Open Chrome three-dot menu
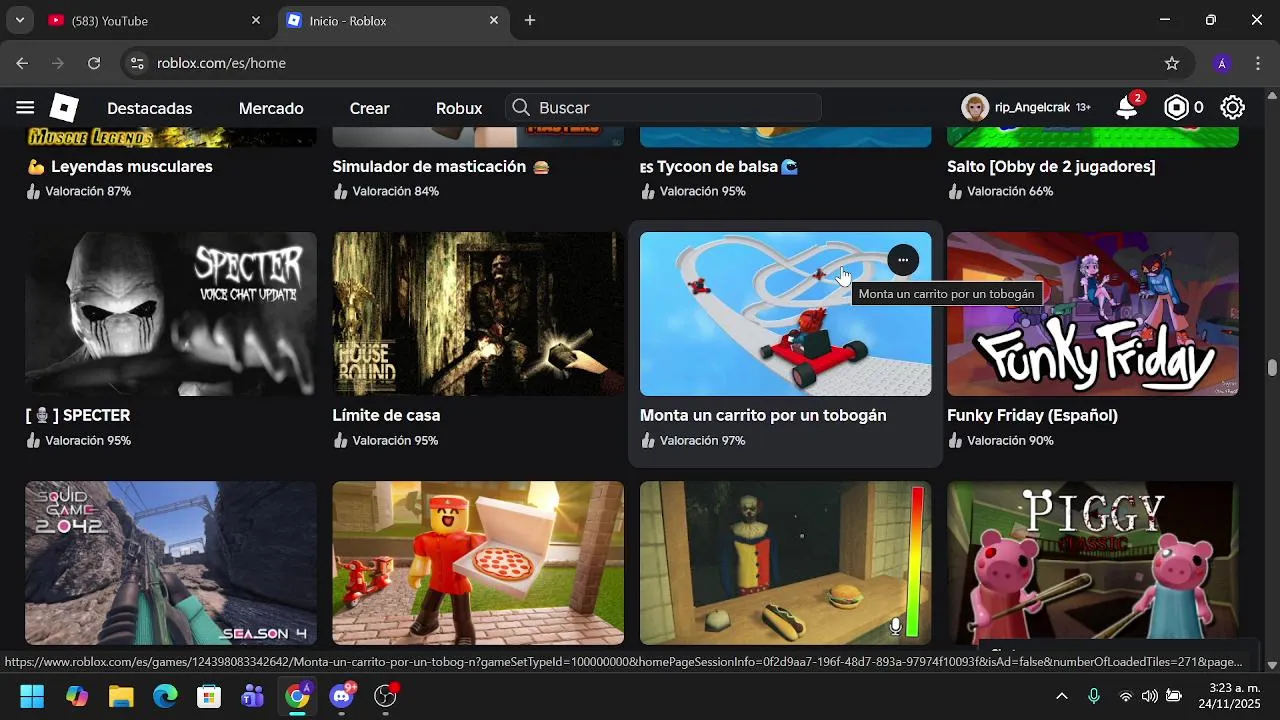 1258,63
